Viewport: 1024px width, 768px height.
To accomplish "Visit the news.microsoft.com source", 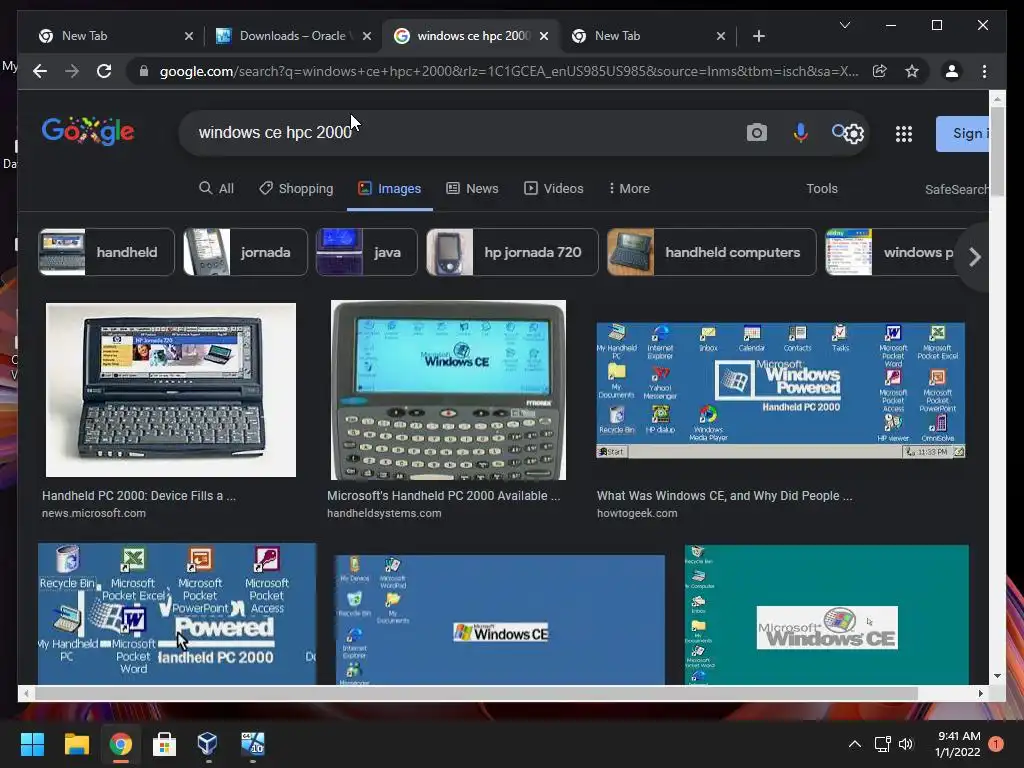I will (93, 513).
